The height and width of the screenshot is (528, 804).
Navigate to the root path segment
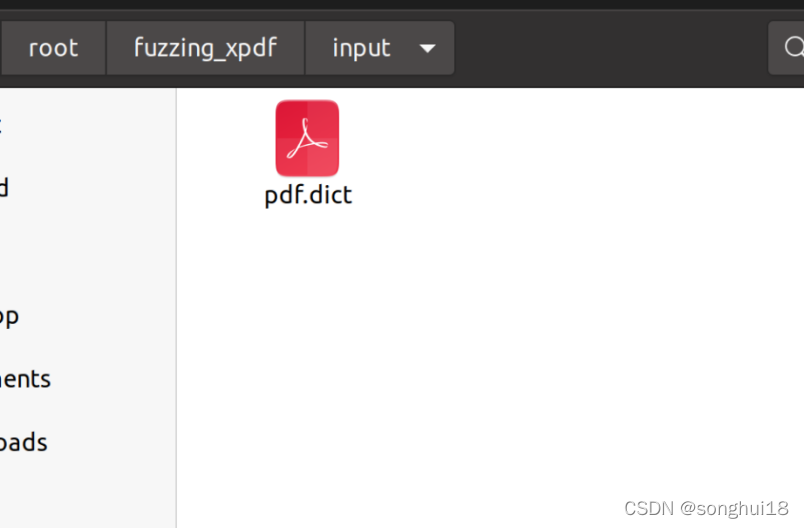[53, 48]
